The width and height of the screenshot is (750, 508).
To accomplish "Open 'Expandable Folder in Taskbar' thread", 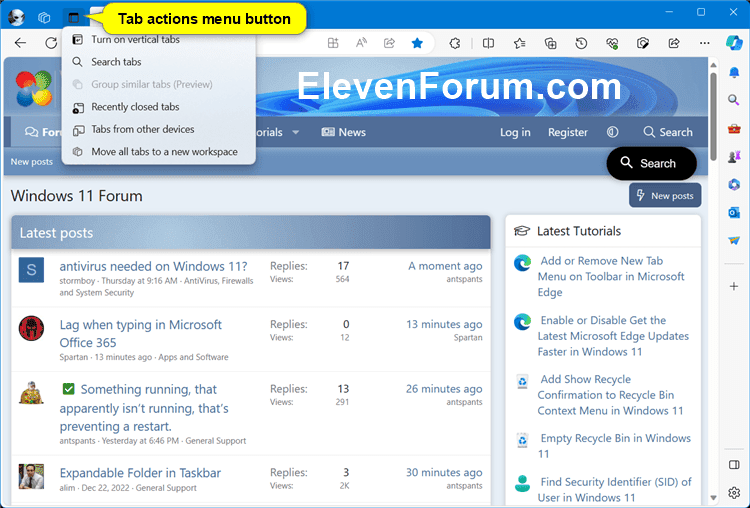I will click(x=140, y=473).
